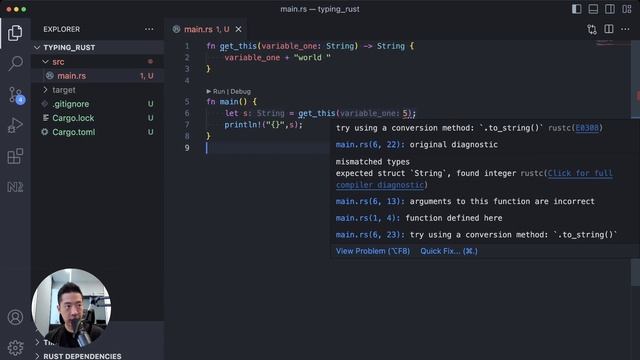Split the editor right

tap(609, 29)
